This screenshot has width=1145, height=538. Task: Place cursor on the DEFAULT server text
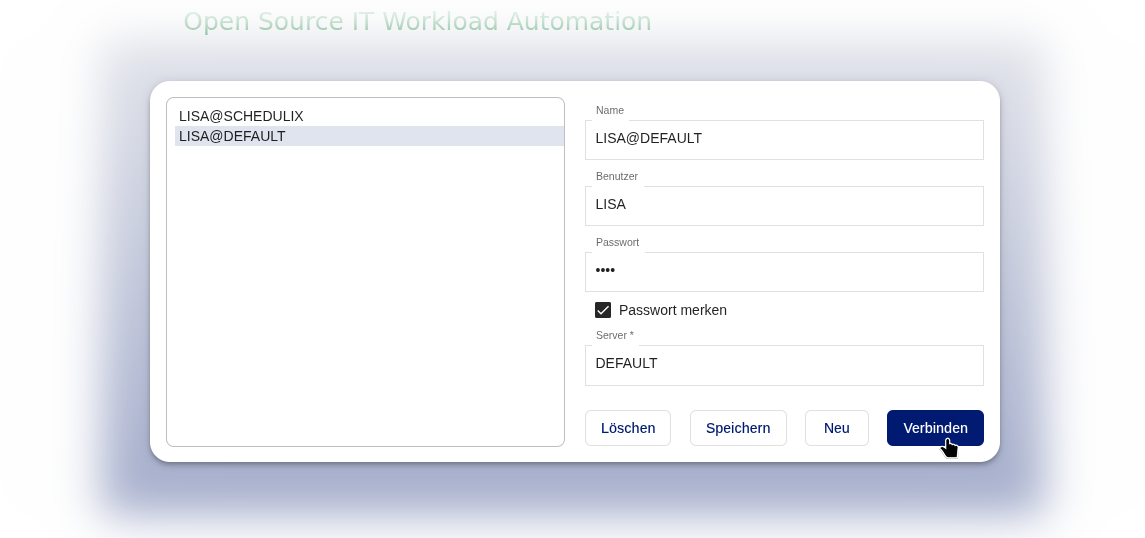(626, 364)
